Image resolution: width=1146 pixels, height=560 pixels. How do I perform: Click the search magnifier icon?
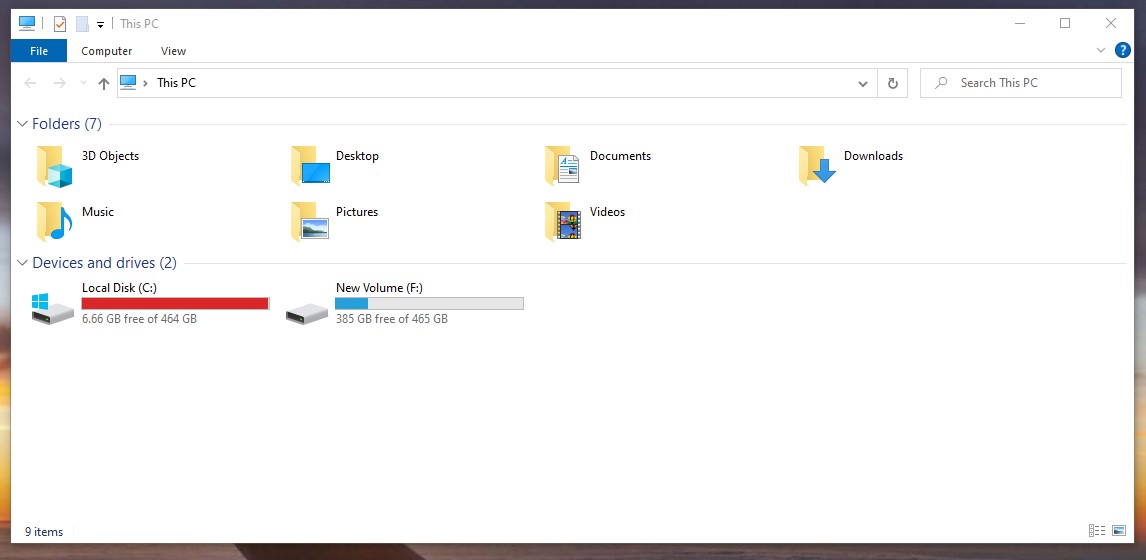[942, 83]
